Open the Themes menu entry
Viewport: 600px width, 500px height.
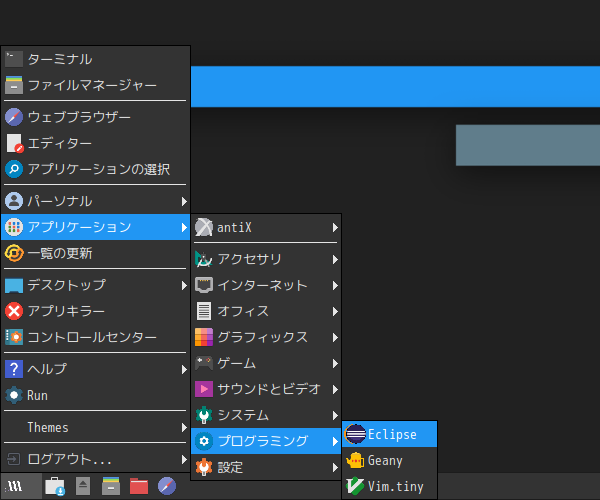coord(96,427)
